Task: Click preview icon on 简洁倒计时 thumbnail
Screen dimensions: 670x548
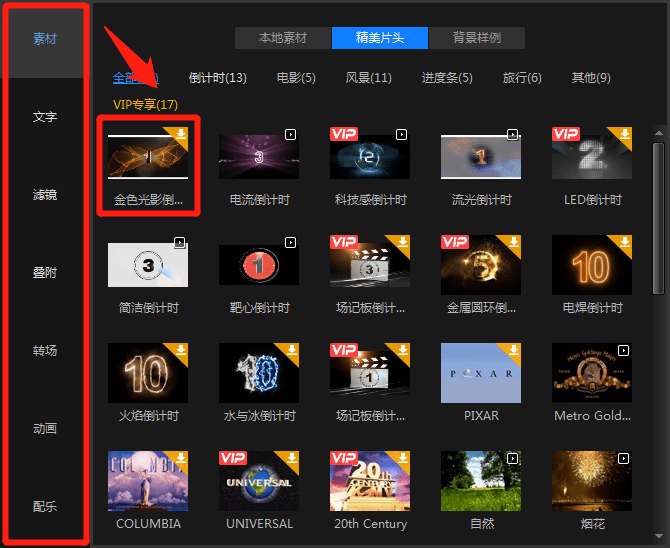Action: [181, 242]
